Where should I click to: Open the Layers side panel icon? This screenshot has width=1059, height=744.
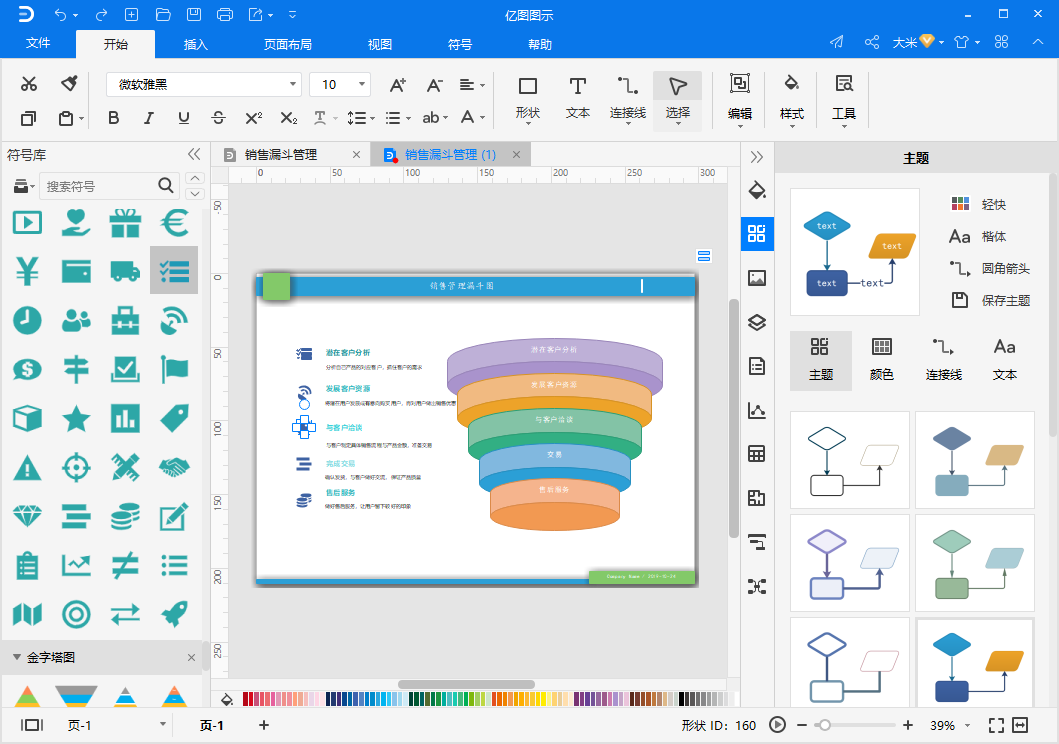(x=757, y=322)
